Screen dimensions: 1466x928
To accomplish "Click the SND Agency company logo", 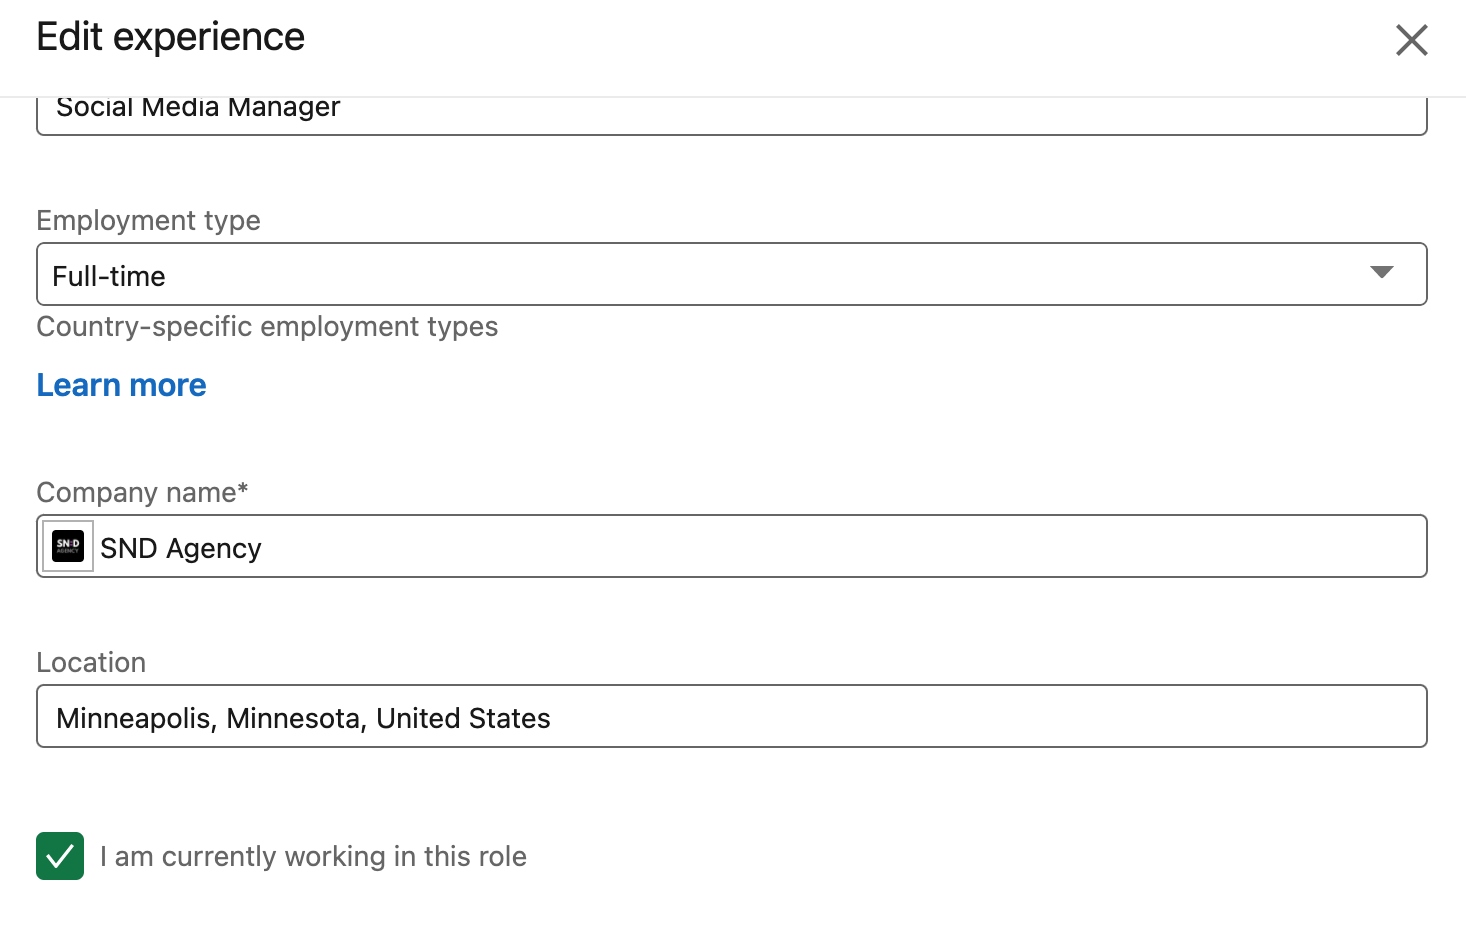I will point(67,546).
